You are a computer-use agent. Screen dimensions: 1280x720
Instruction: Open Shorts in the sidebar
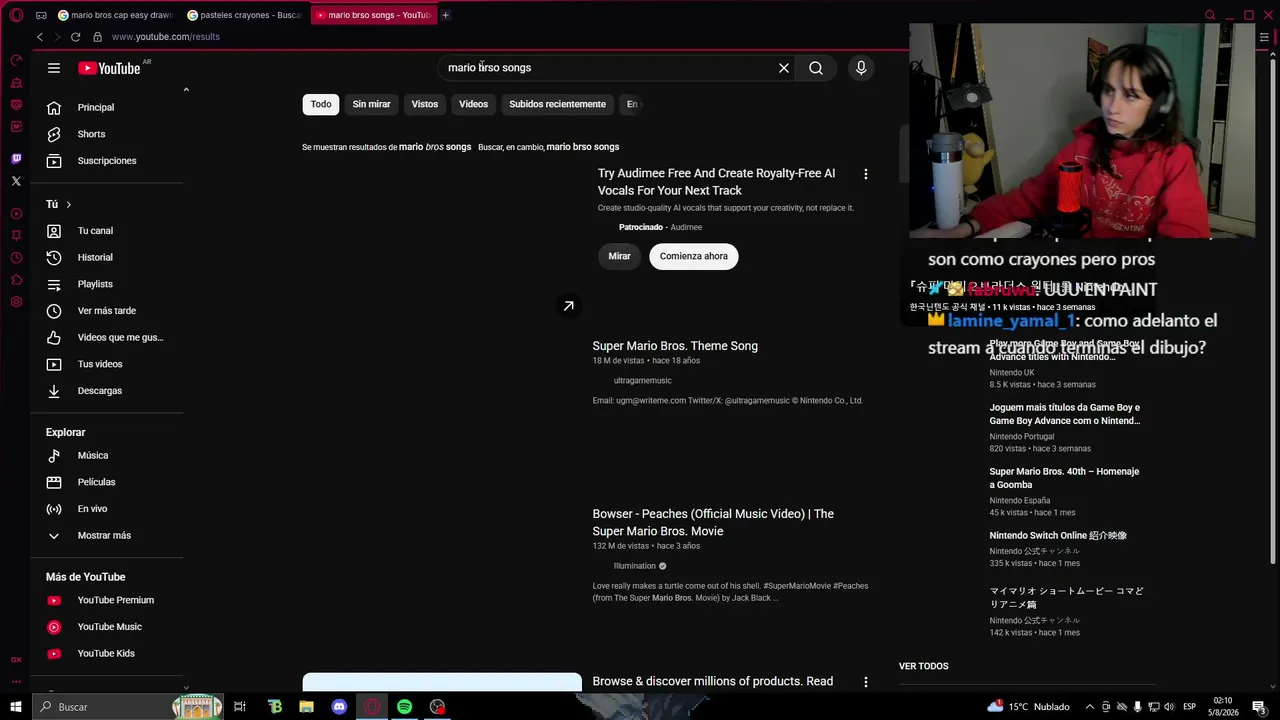(x=107, y=134)
